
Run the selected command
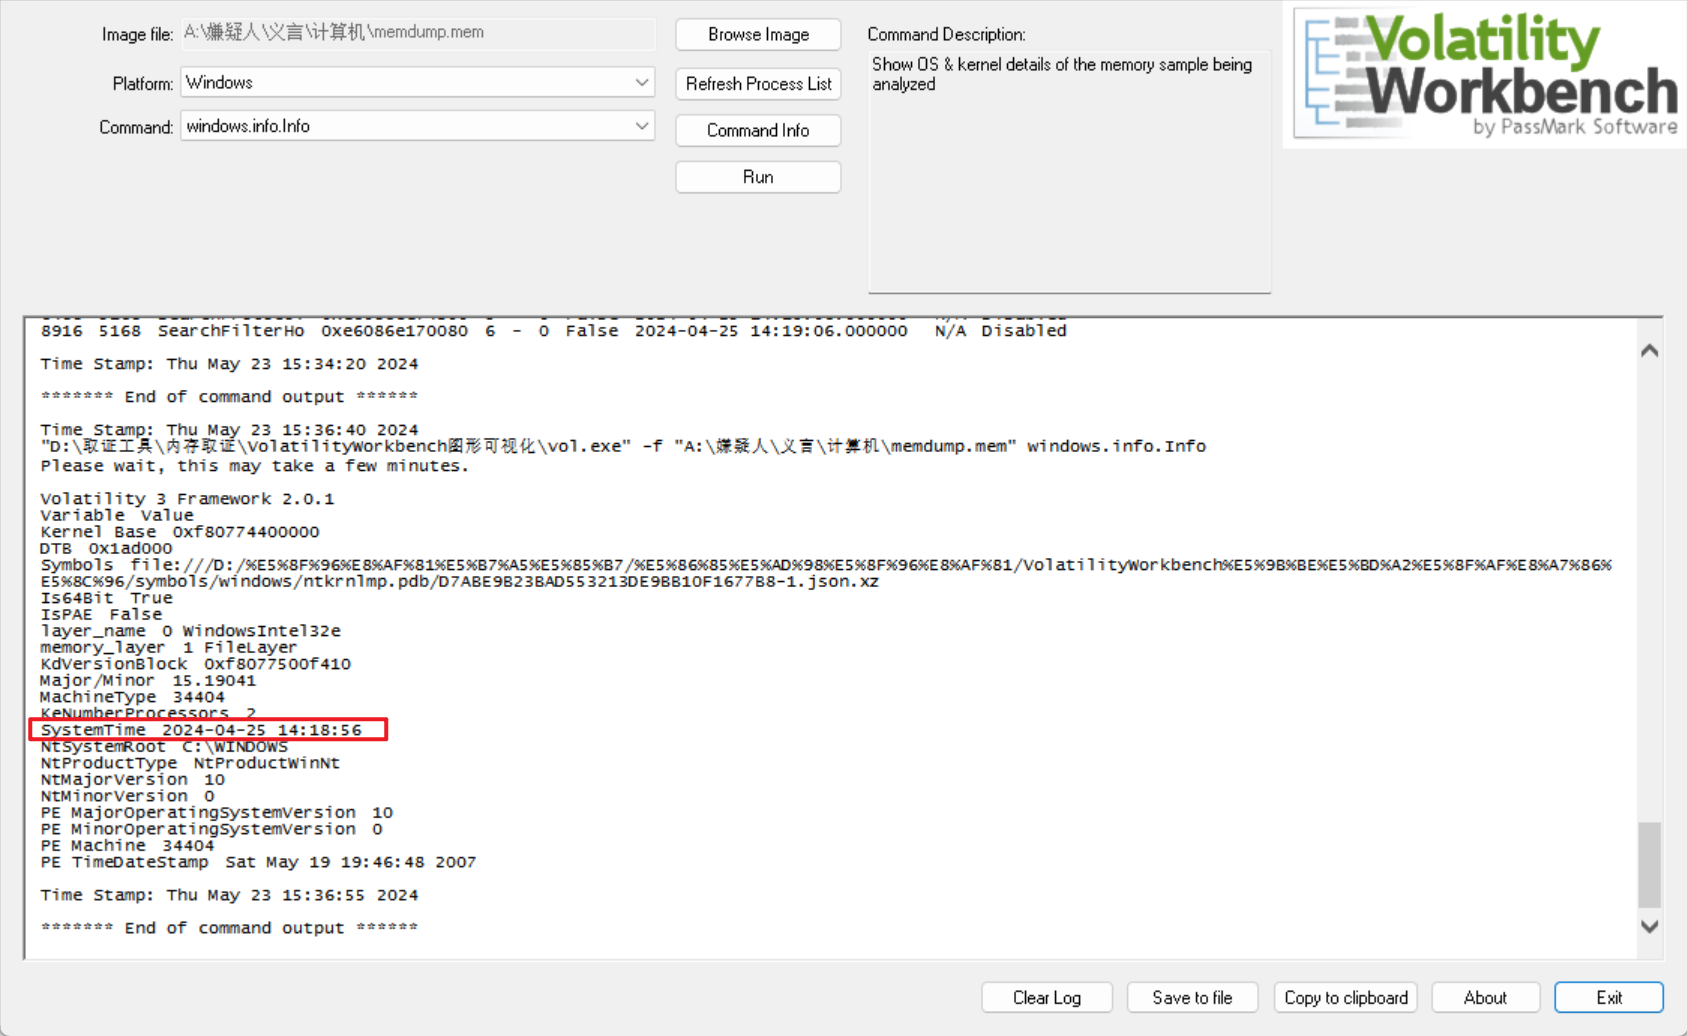(x=758, y=177)
